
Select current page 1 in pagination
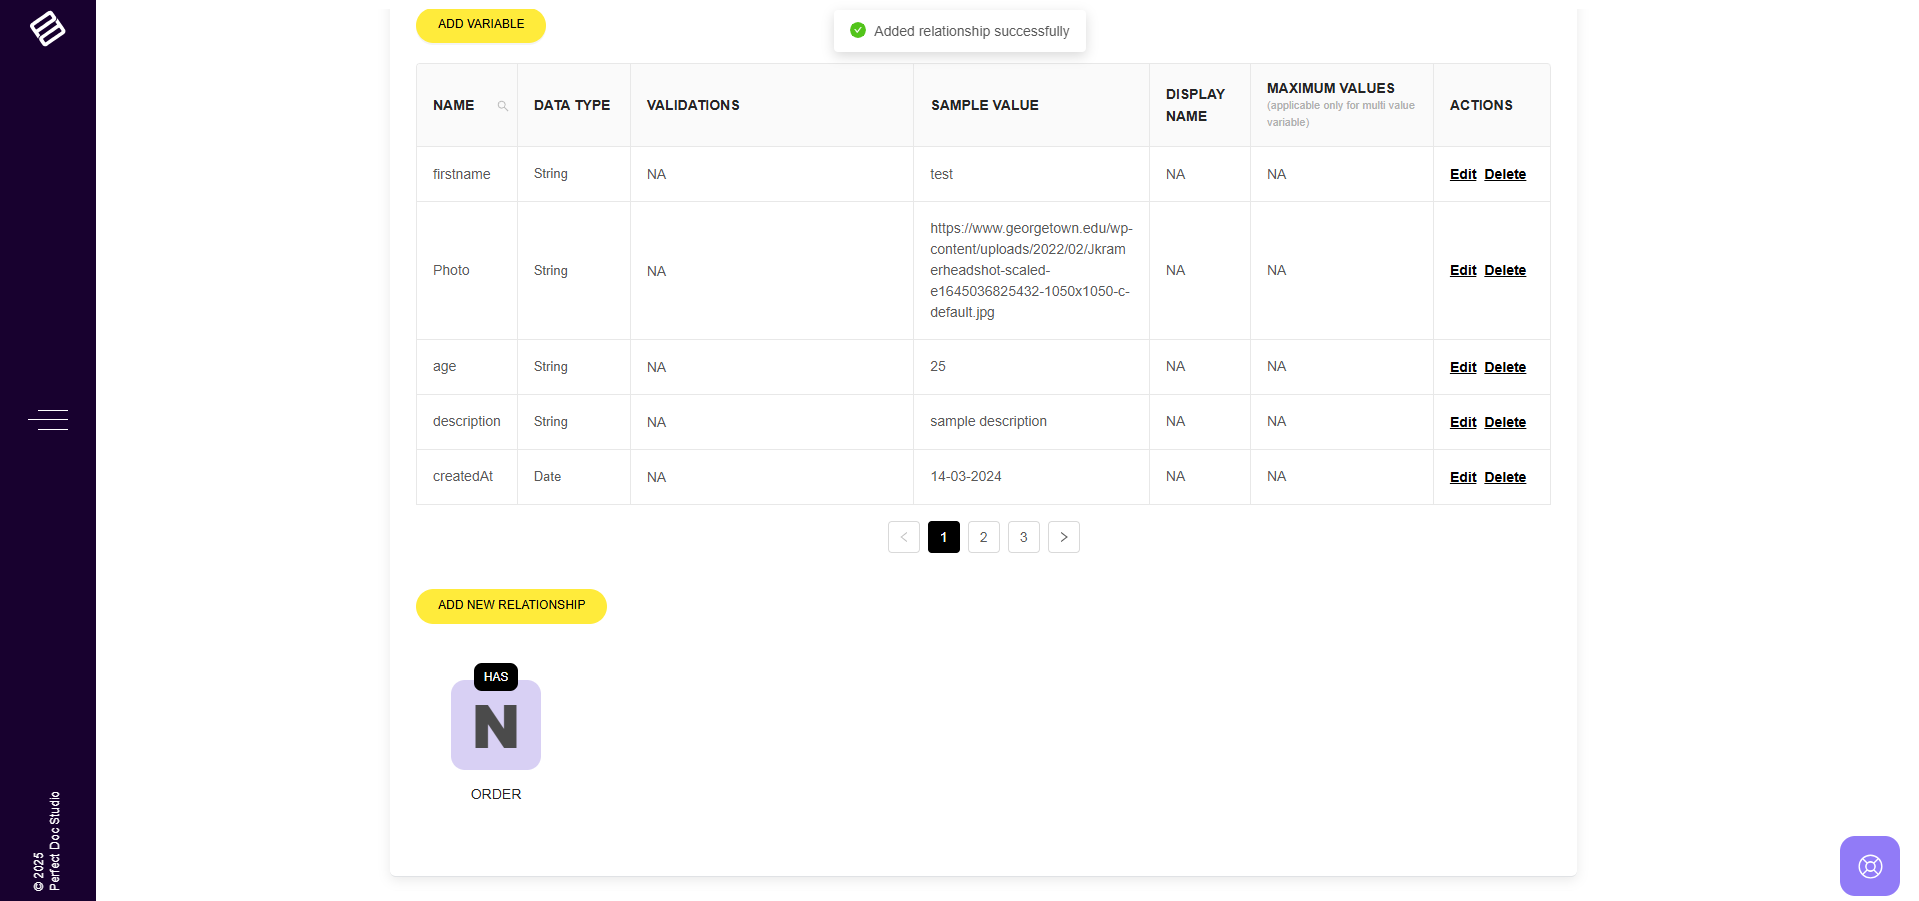click(944, 537)
